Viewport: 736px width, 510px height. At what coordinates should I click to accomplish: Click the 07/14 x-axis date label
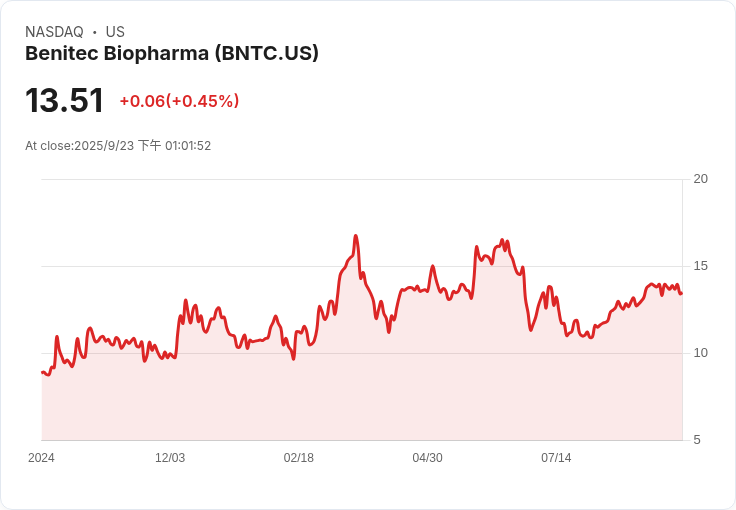(556, 458)
